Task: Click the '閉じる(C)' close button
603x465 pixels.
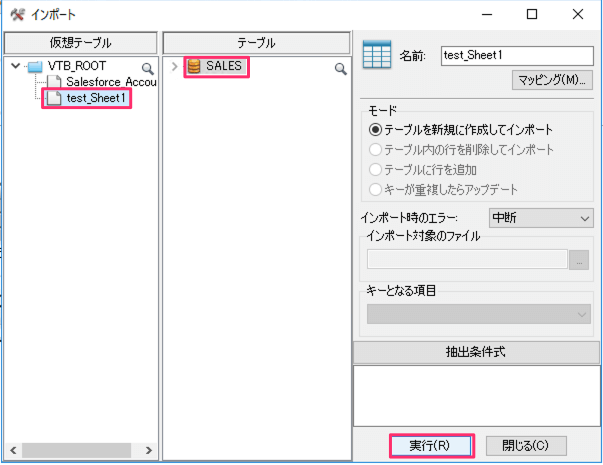Action: (526, 446)
